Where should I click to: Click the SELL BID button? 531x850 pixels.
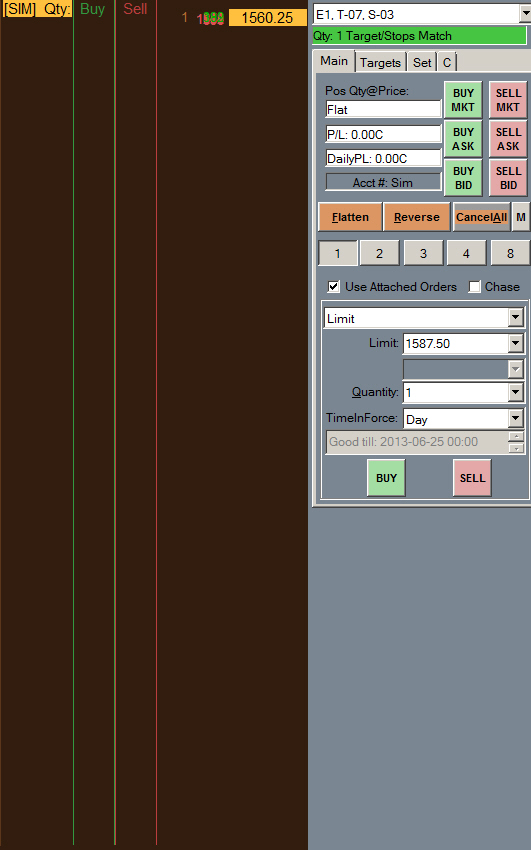pos(508,178)
